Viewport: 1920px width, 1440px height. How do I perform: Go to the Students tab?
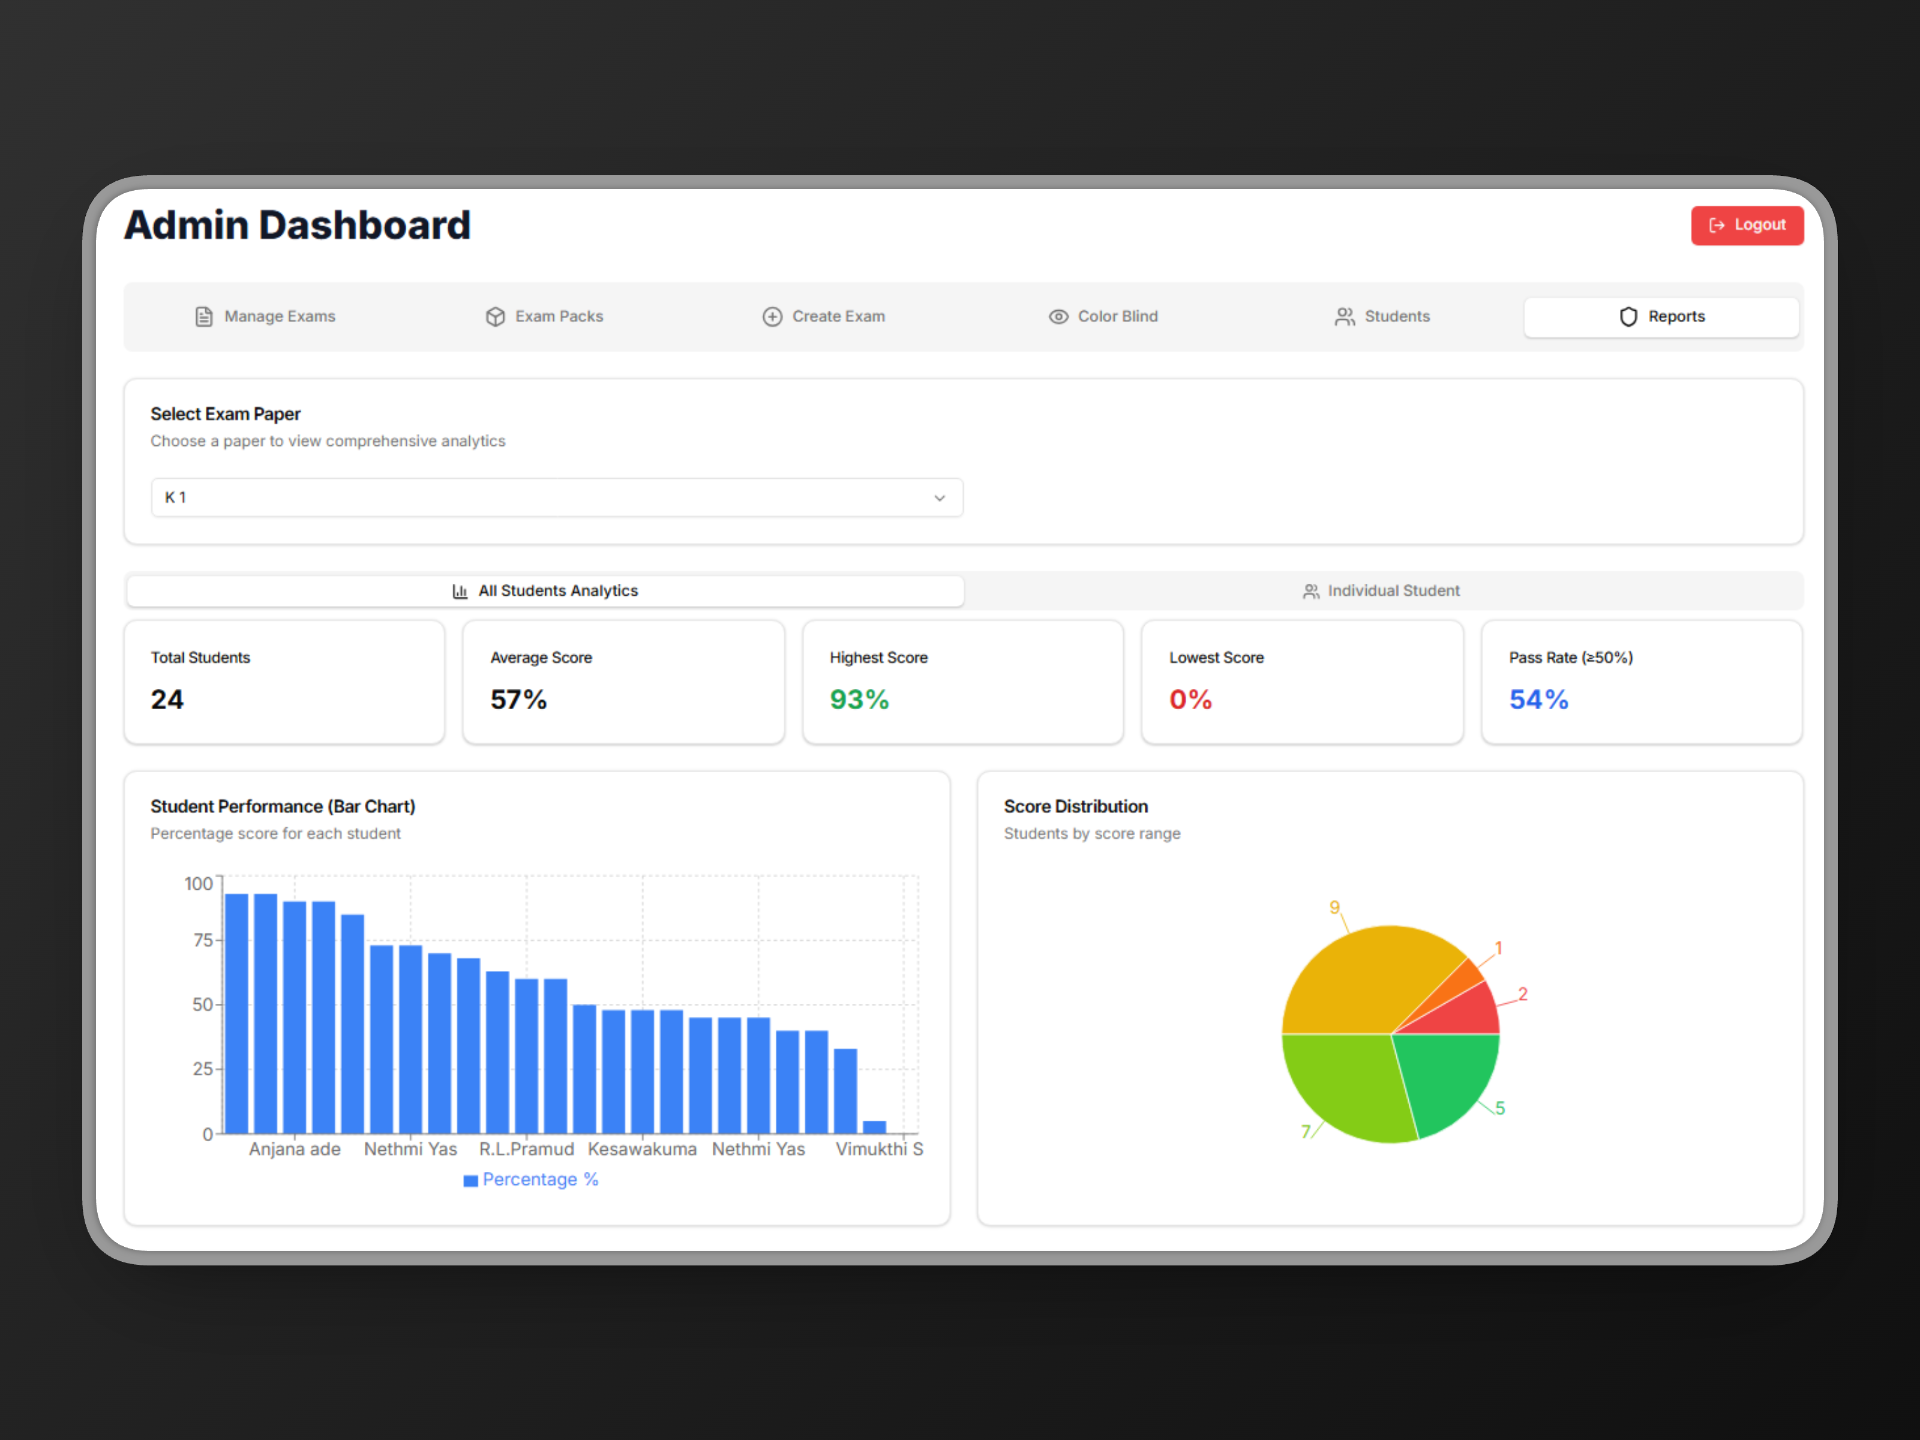(x=1383, y=317)
